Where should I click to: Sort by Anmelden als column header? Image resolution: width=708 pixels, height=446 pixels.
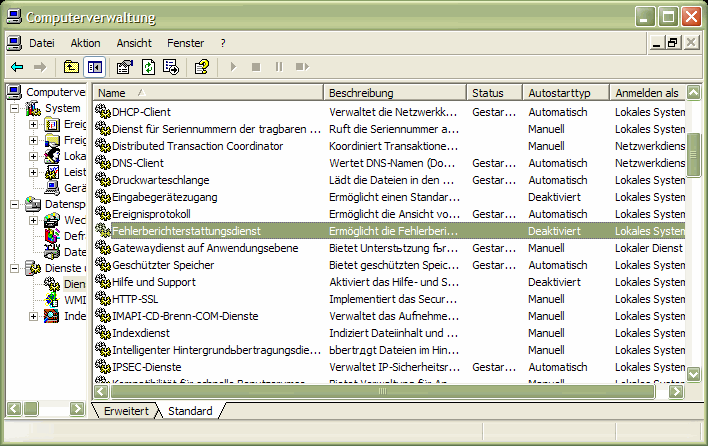coord(647,93)
